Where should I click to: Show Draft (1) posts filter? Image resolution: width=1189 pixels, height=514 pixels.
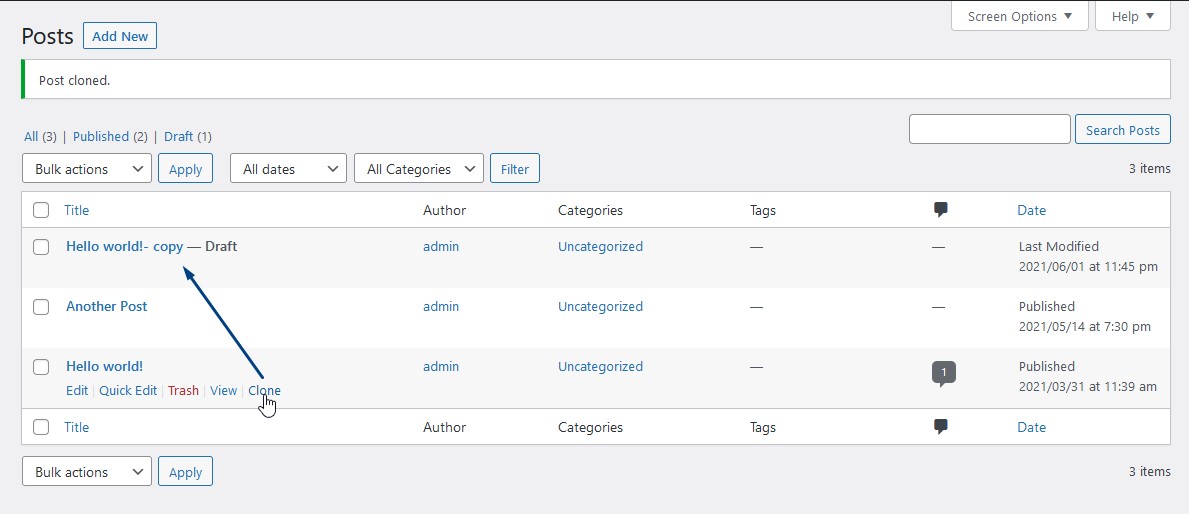pos(187,136)
